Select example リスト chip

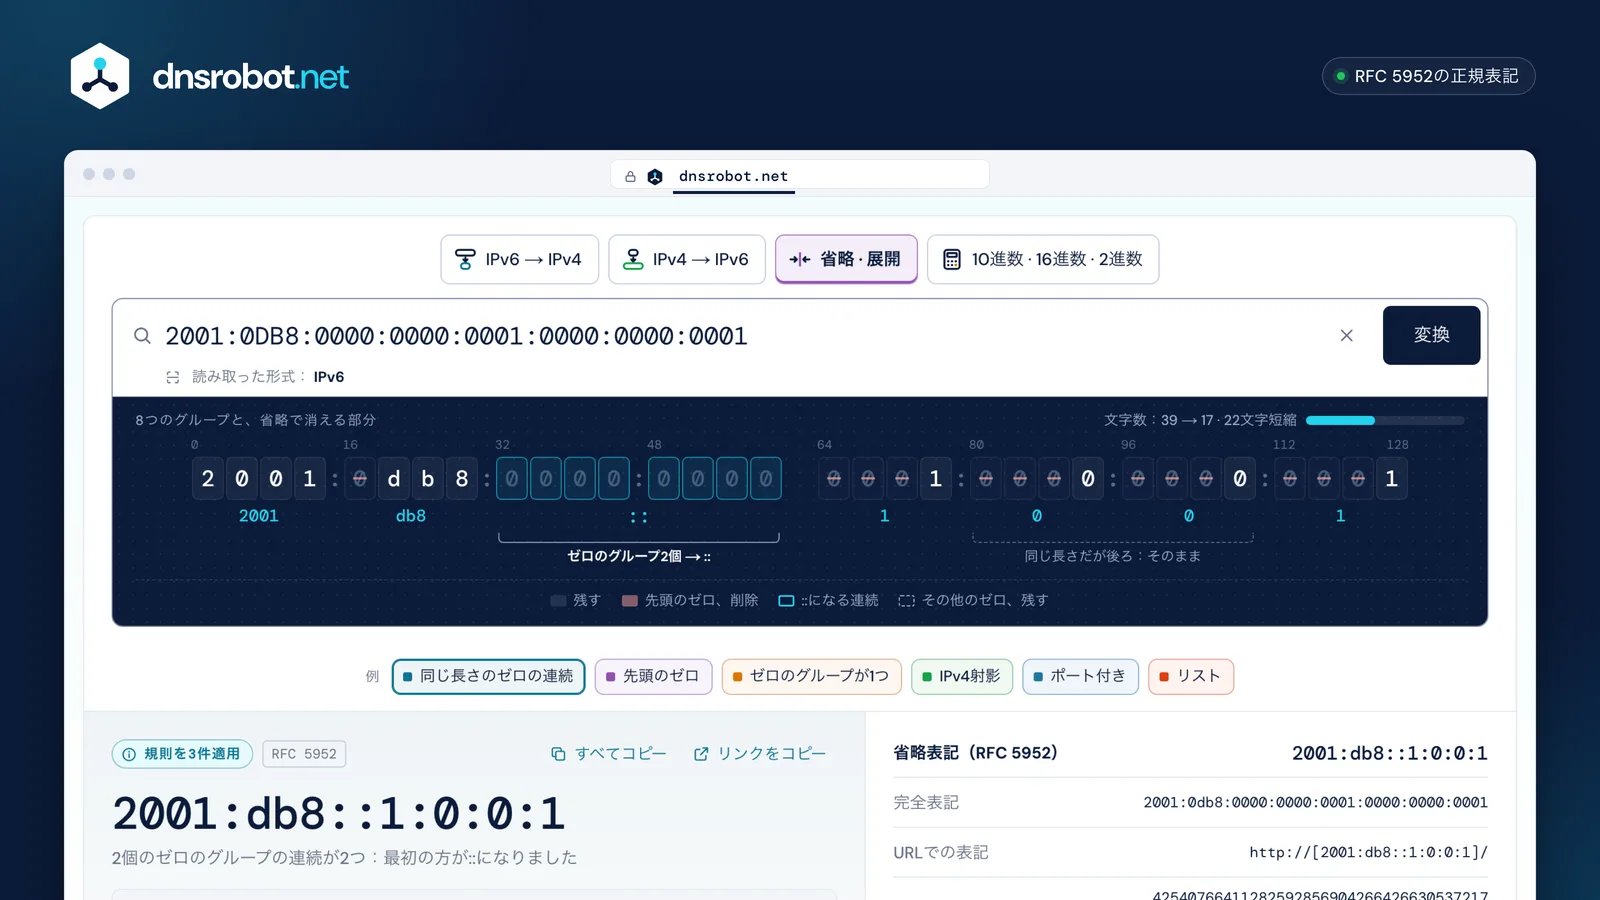point(1190,676)
